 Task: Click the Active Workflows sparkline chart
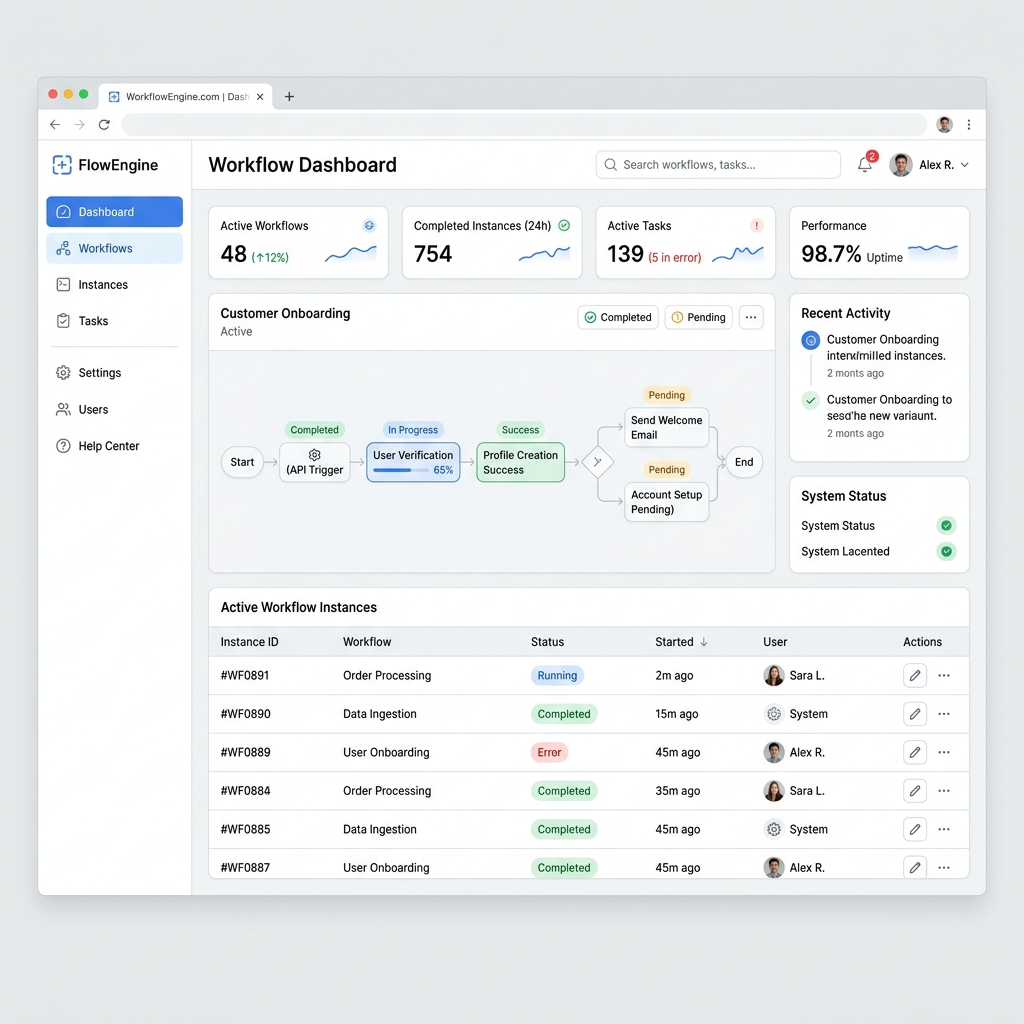tap(351, 253)
